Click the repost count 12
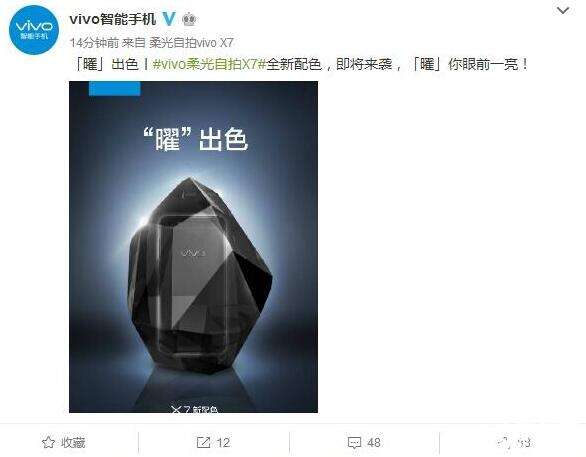 tap(223, 443)
